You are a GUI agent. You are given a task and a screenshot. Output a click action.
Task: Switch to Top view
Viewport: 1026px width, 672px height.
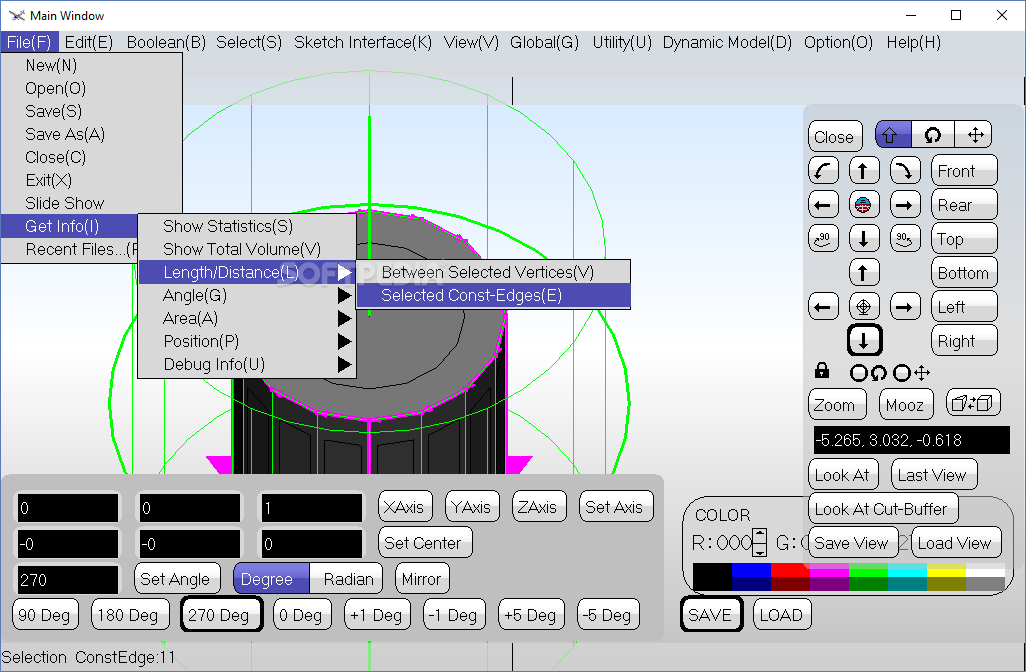964,239
